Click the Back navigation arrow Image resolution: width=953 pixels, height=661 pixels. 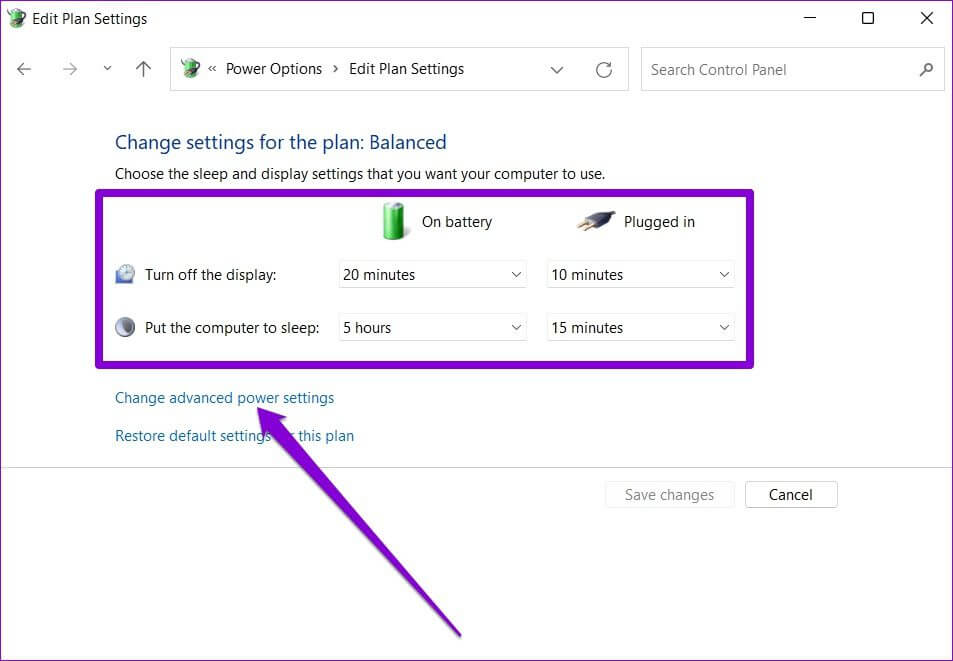point(24,69)
